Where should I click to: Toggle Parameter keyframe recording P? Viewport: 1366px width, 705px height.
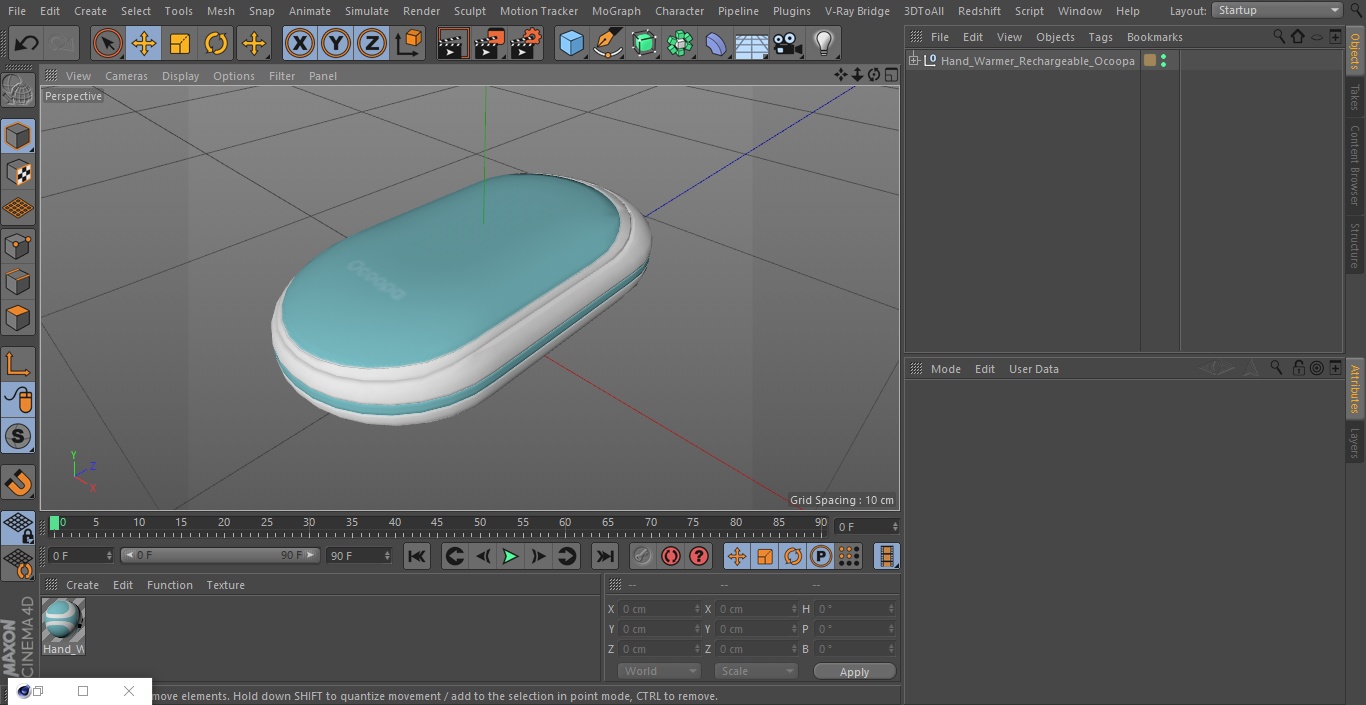tap(821, 556)
